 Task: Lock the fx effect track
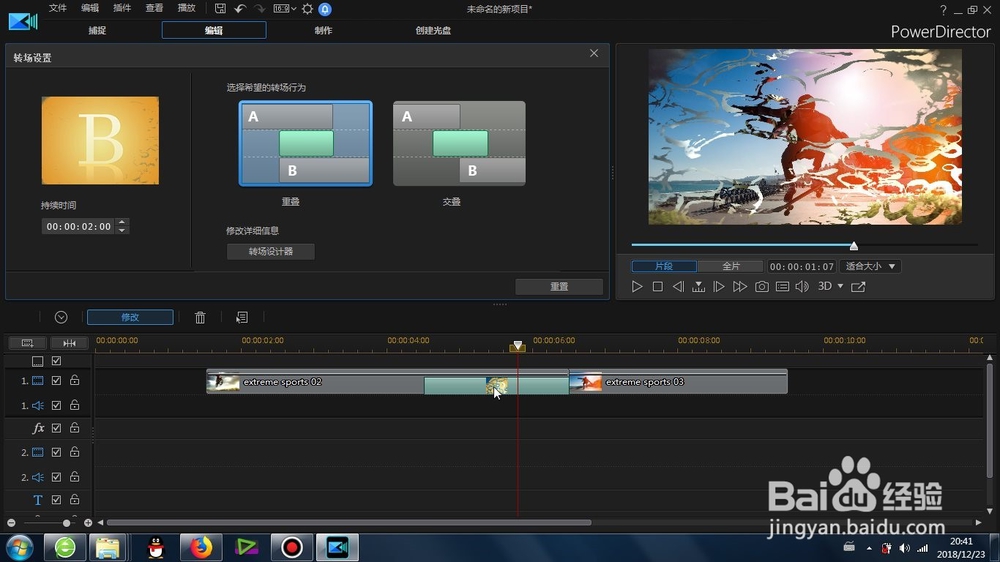75,428
